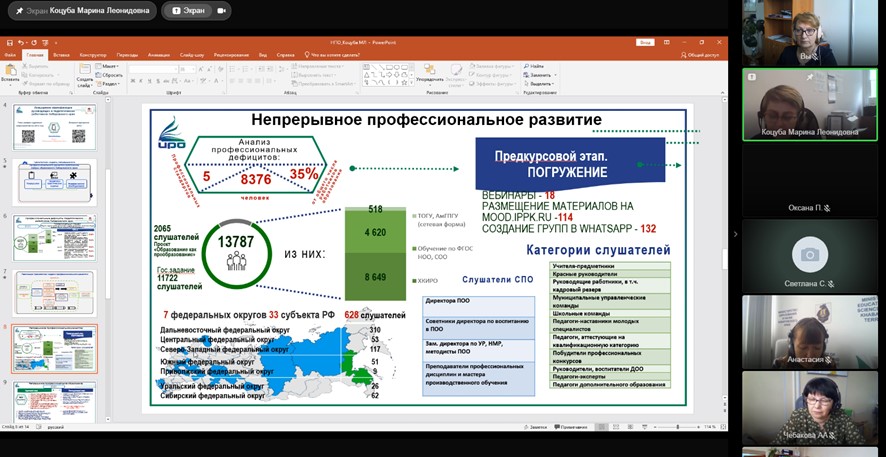Open the Макет layout dropdown
Viewport: 886px width, 457px height.
tap(110, 66)
